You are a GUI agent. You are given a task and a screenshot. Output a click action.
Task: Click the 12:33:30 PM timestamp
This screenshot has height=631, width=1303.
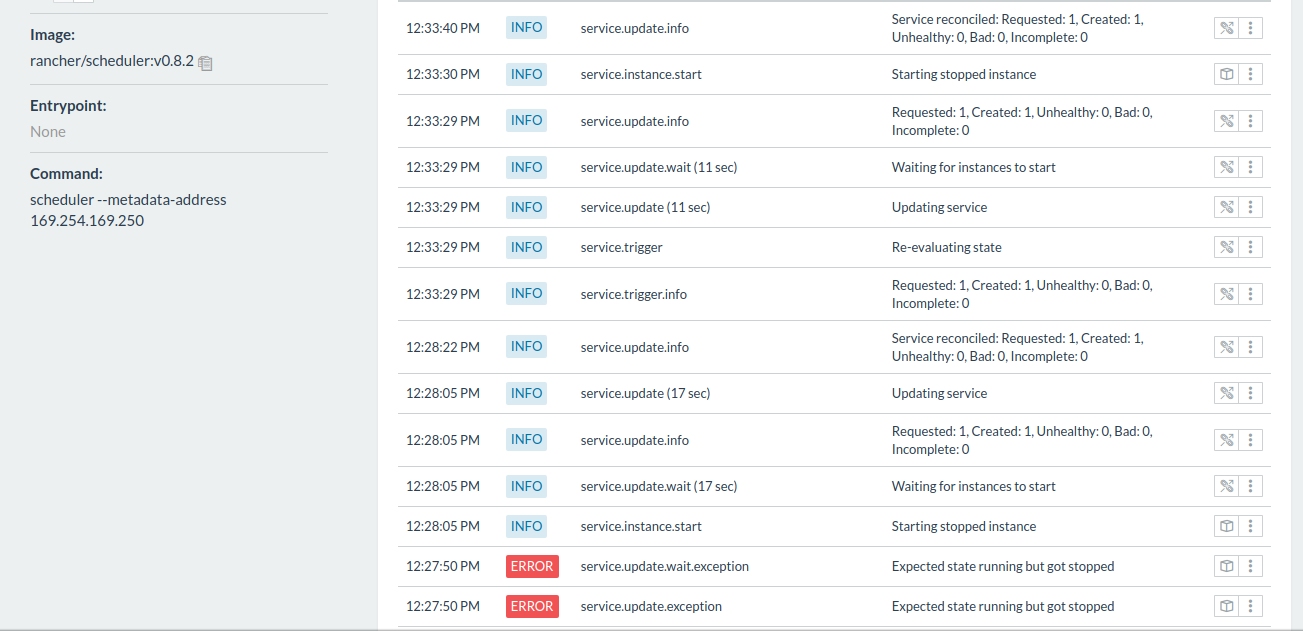443,74
